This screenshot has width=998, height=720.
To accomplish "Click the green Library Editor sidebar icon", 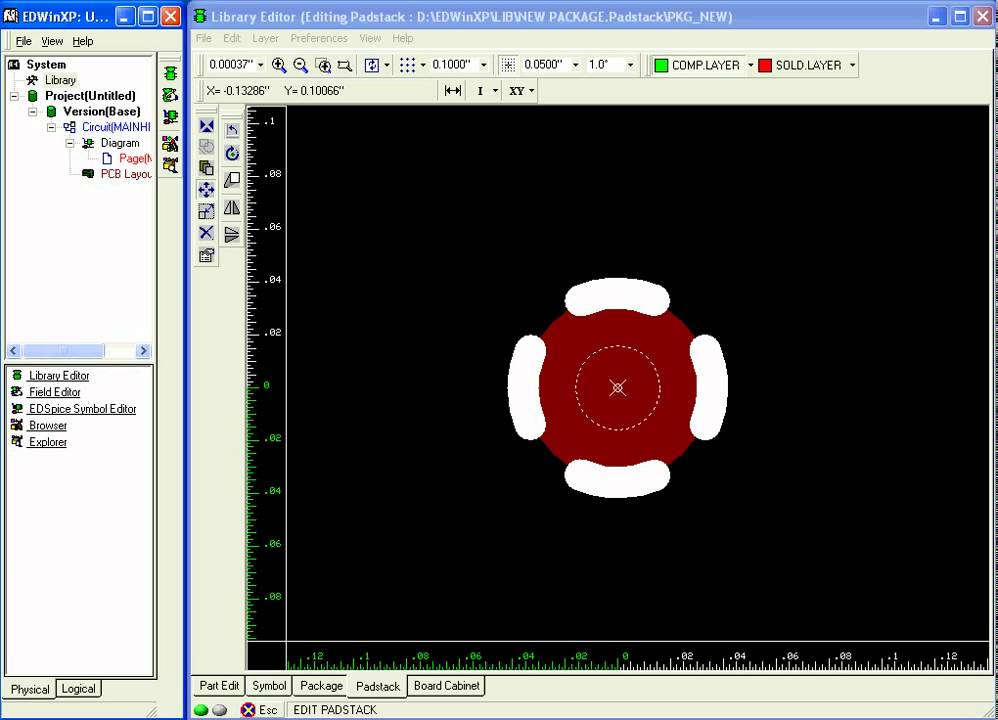I will [170, 73].
